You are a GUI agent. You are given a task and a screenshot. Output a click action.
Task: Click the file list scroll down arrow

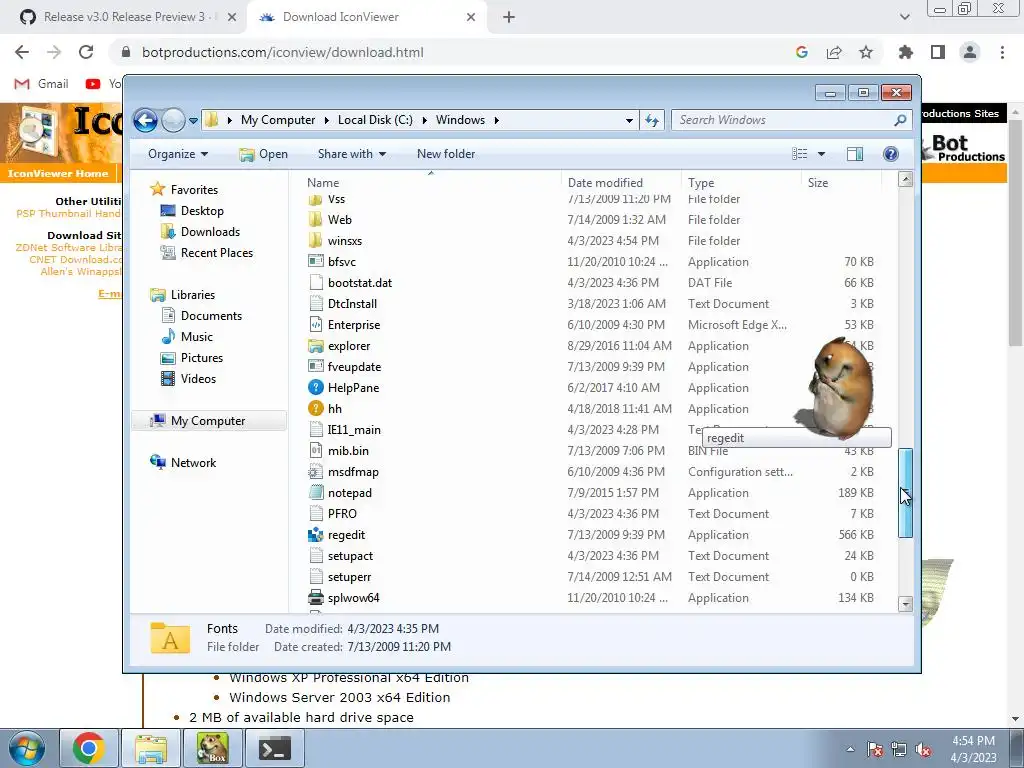tap(905, 604)
